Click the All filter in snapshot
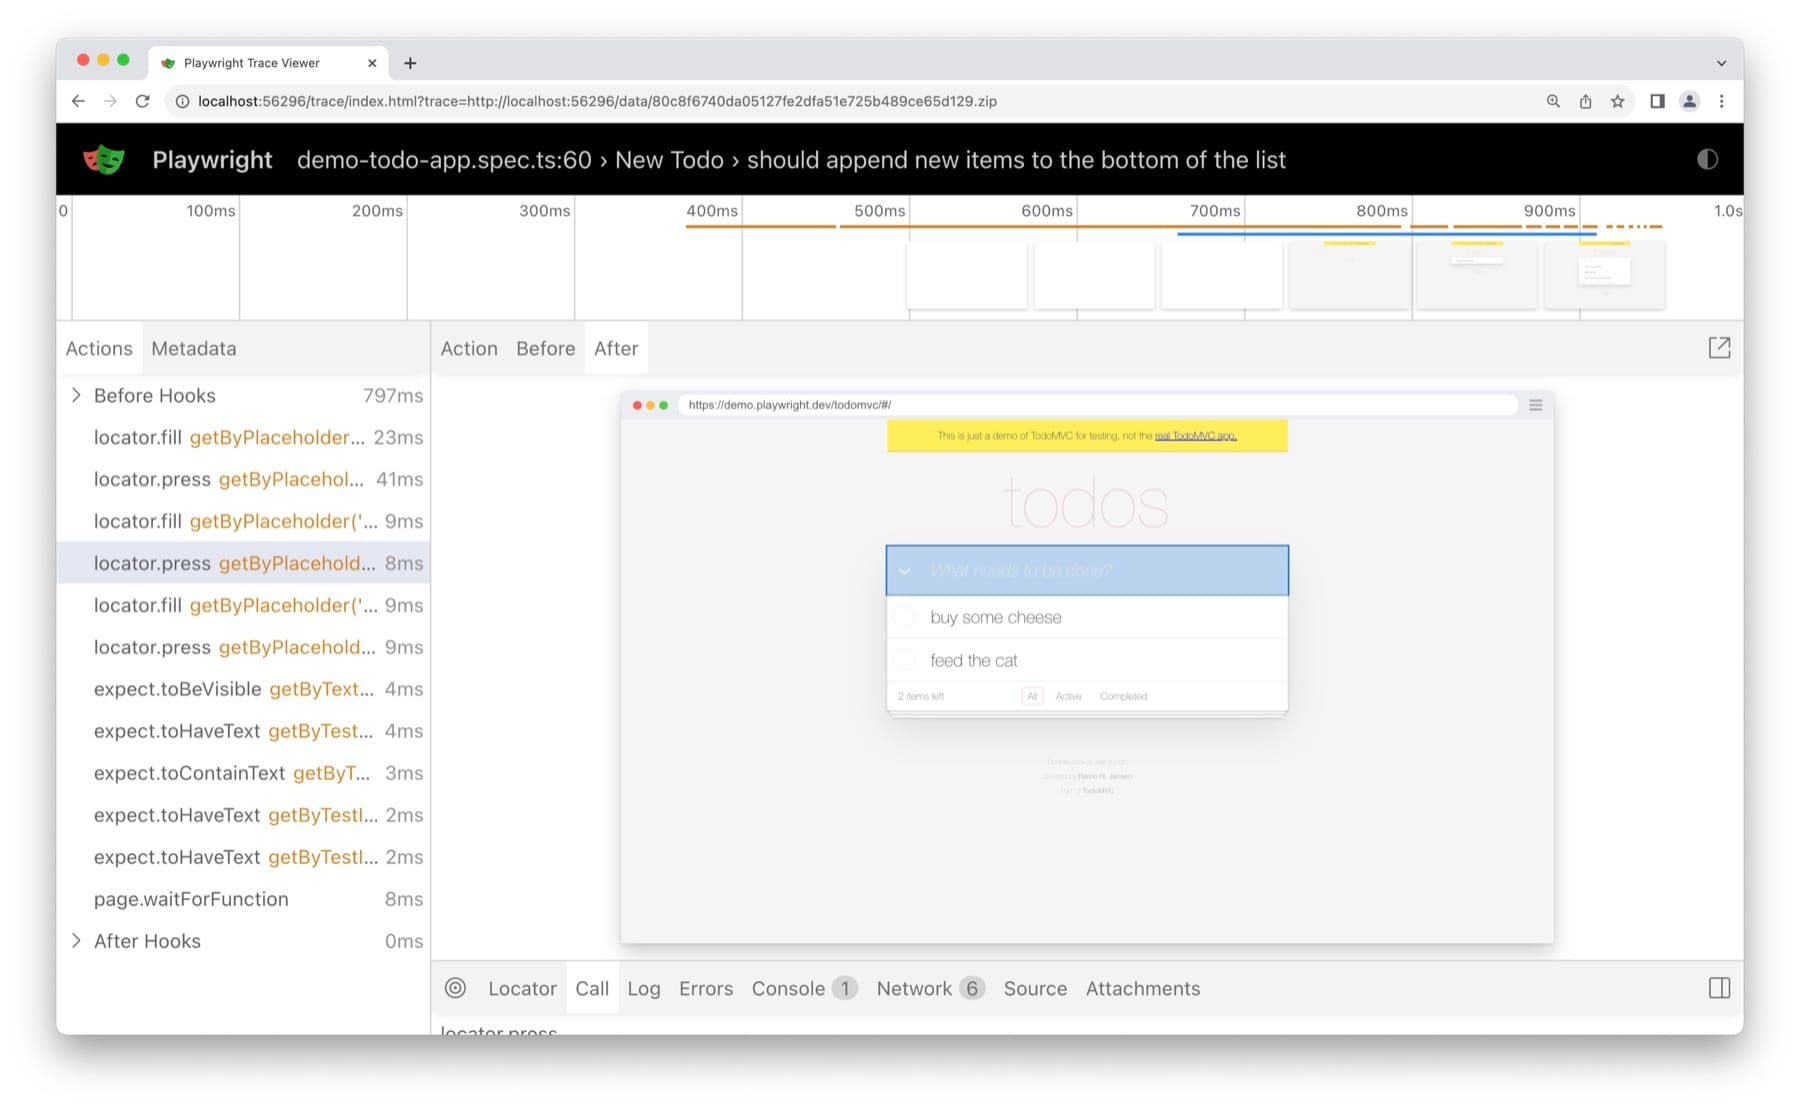Image resolution: width=1800 pixels, height=1109 pixels. (x=1032, y=696)
